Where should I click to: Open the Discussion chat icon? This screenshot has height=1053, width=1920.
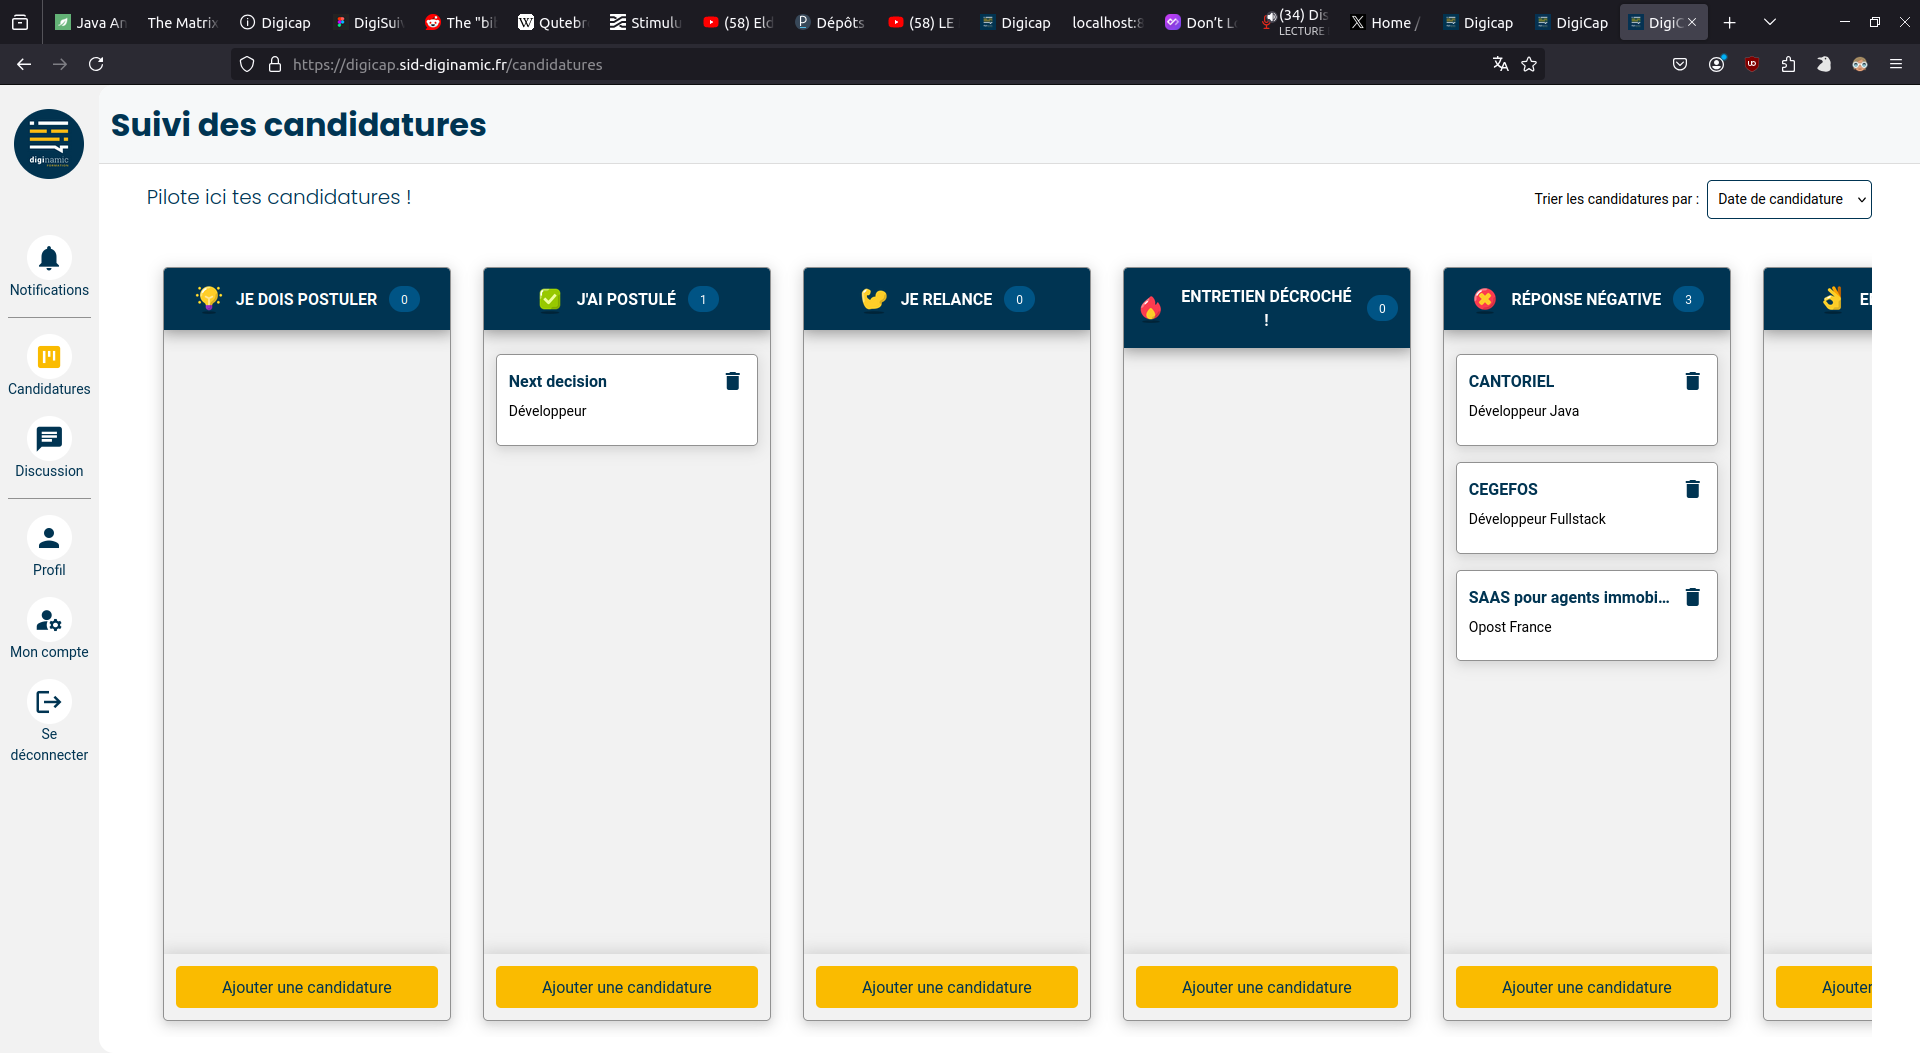pos(49,440)
